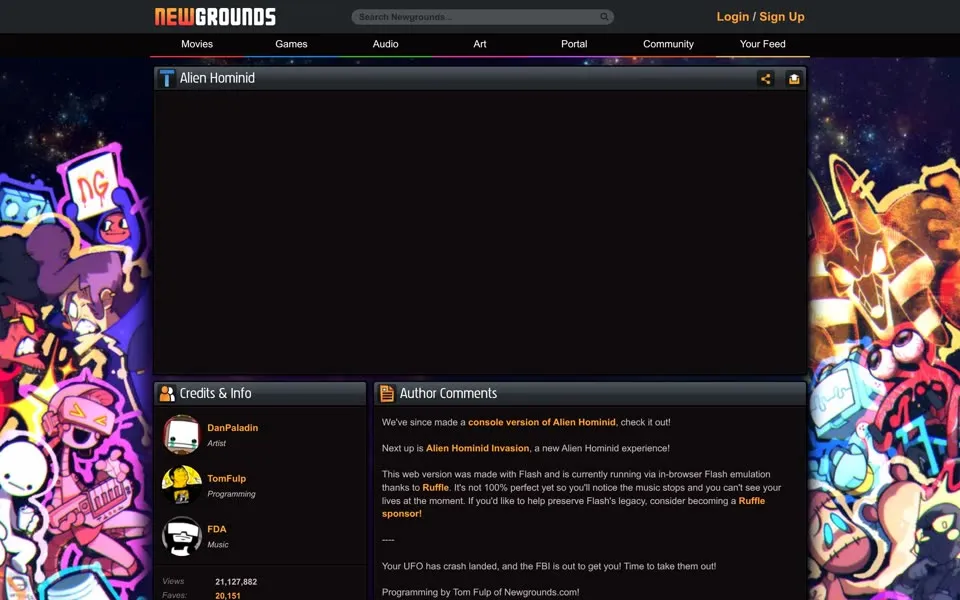Open the Community menu
This screenshot has width=960, height=600.
point(668,44)
